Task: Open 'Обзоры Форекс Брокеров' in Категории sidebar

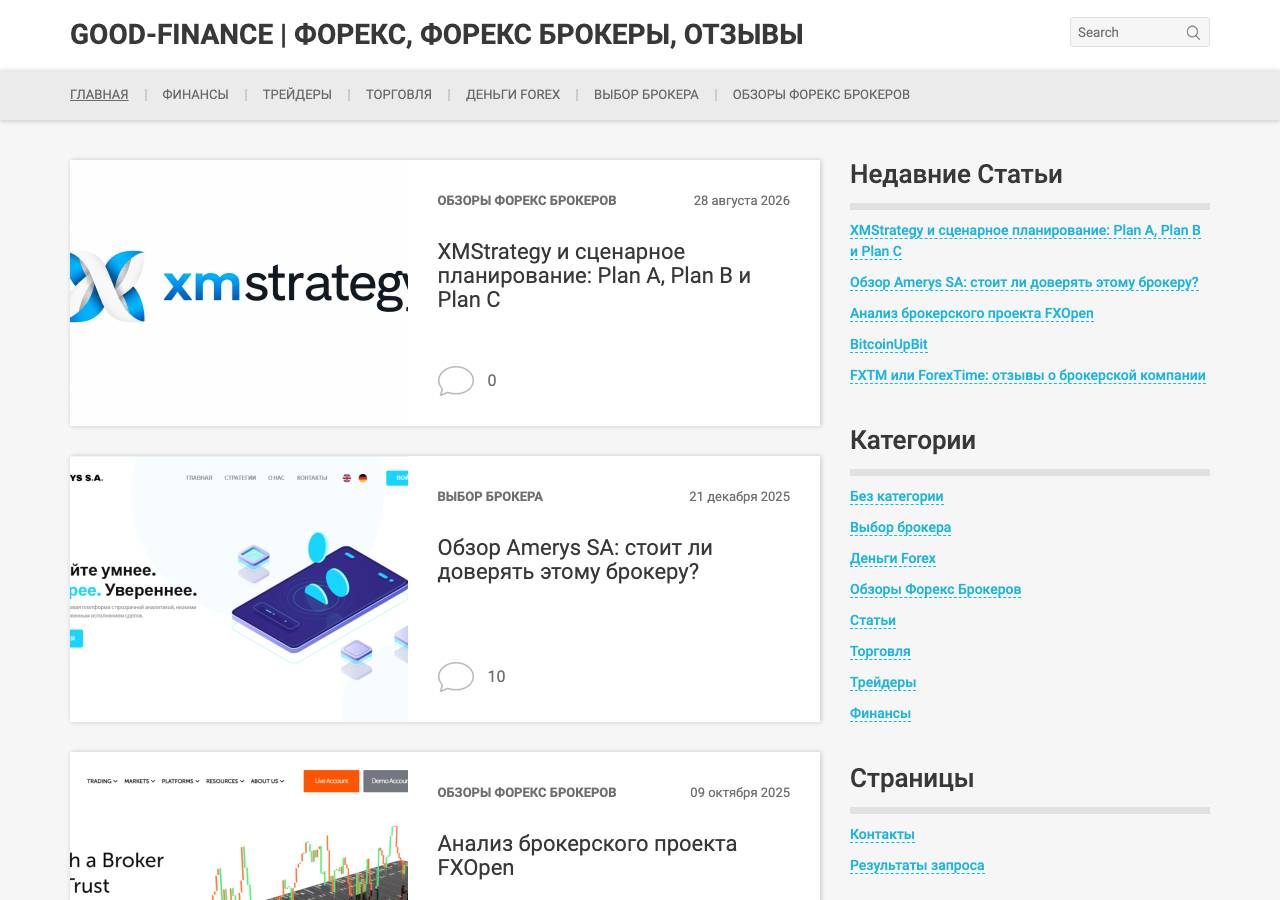Action: 936,589
